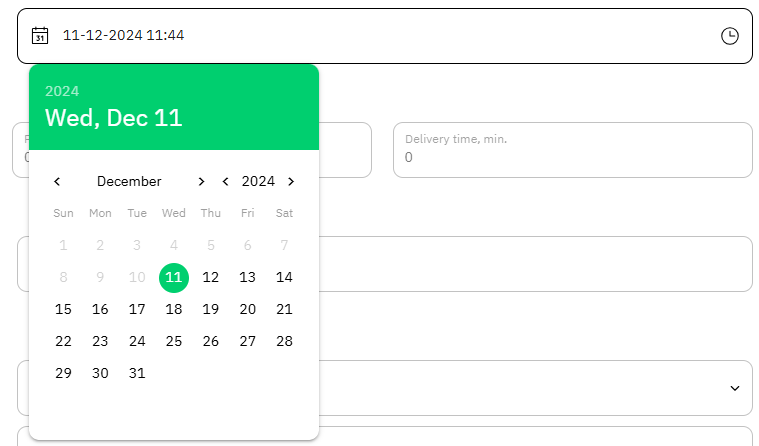Click the 2024 year in green header

point(62,91)
